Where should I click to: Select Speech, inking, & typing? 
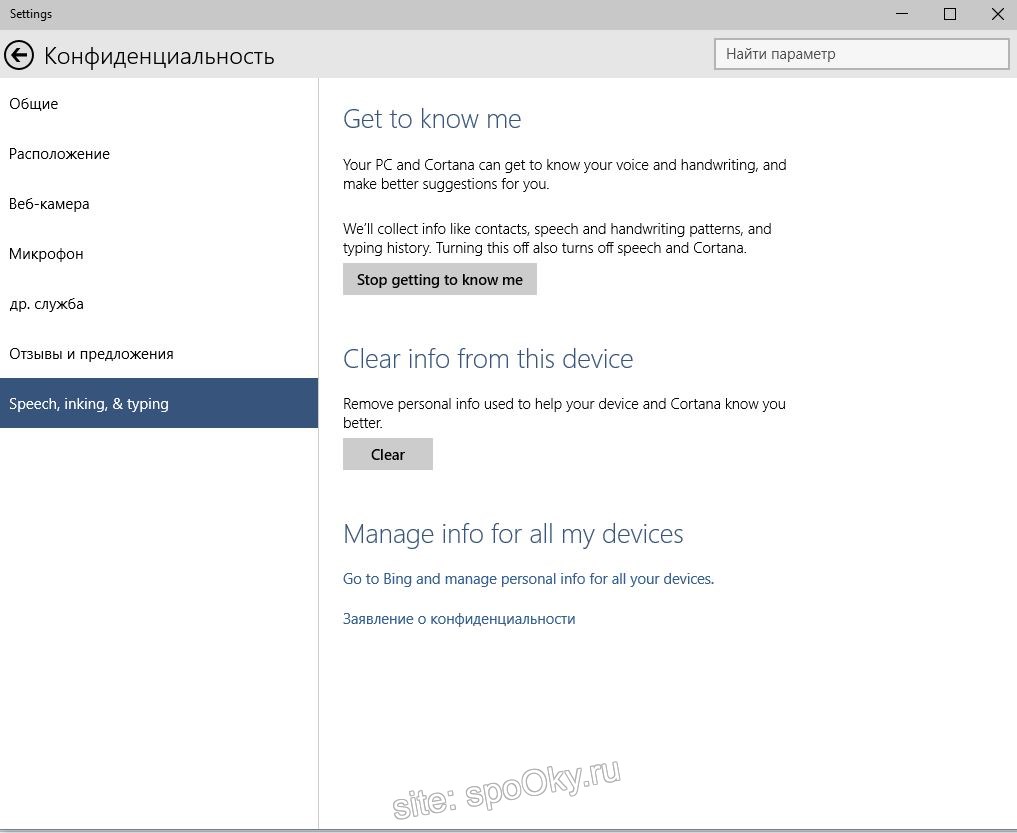[x=159, y=403]
